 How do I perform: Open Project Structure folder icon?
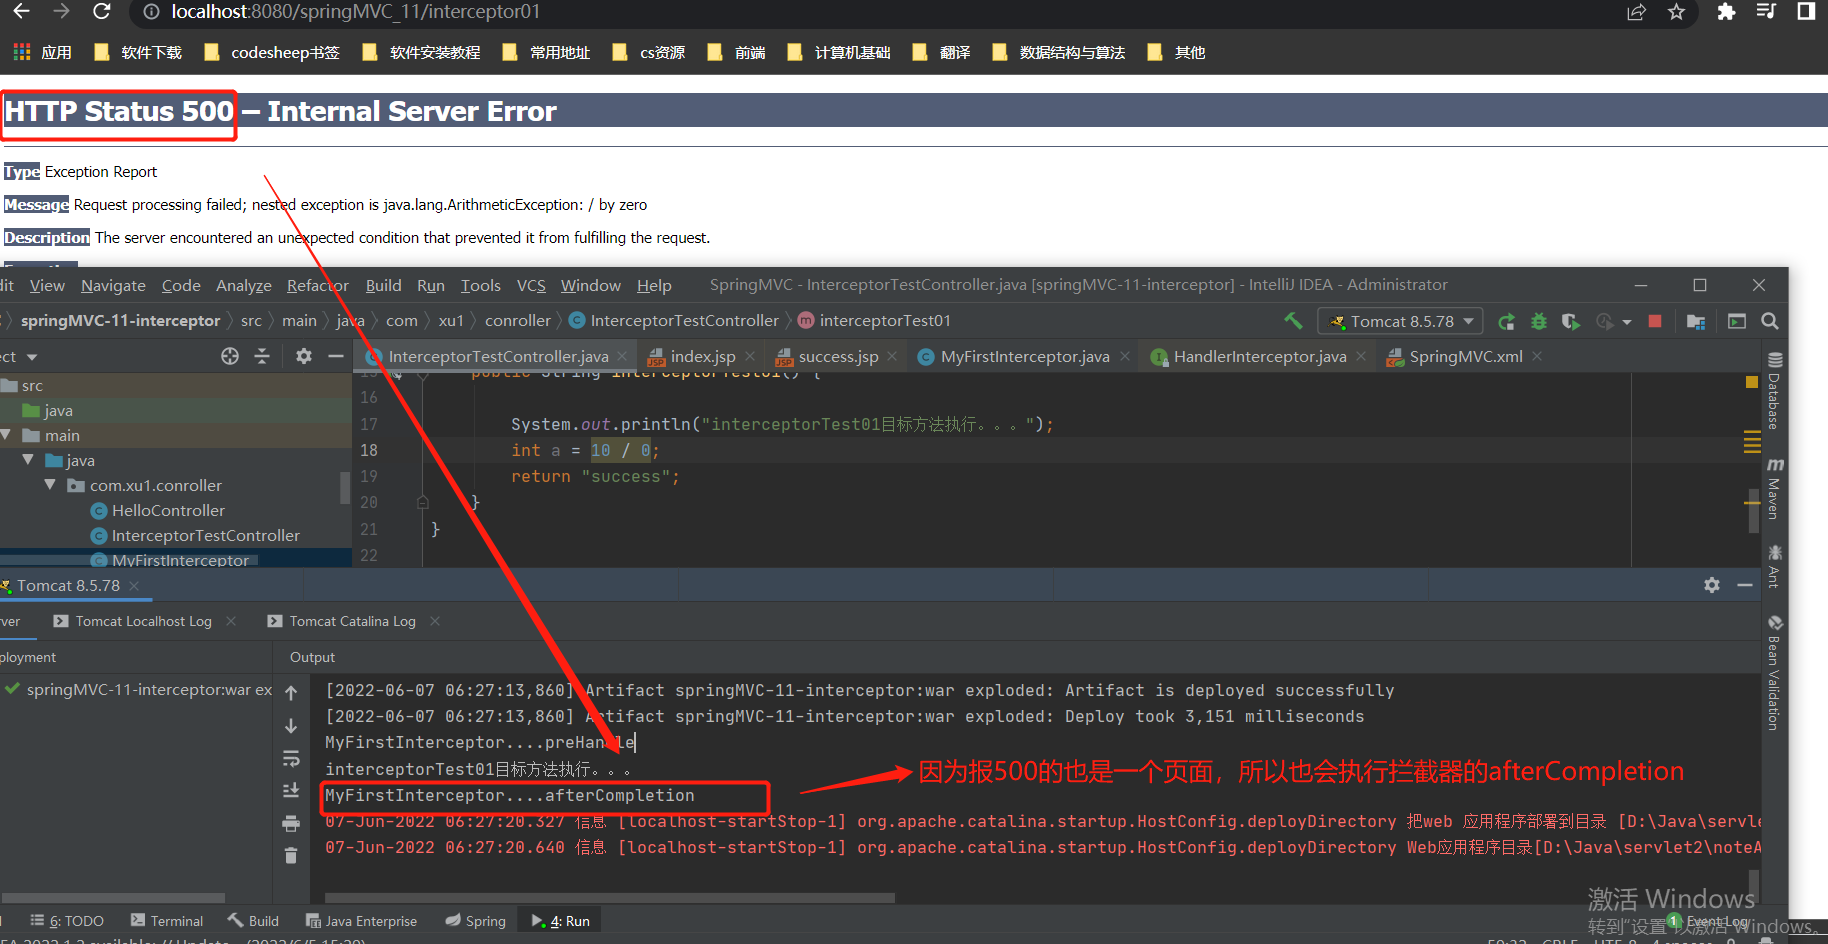point(1696,321)
